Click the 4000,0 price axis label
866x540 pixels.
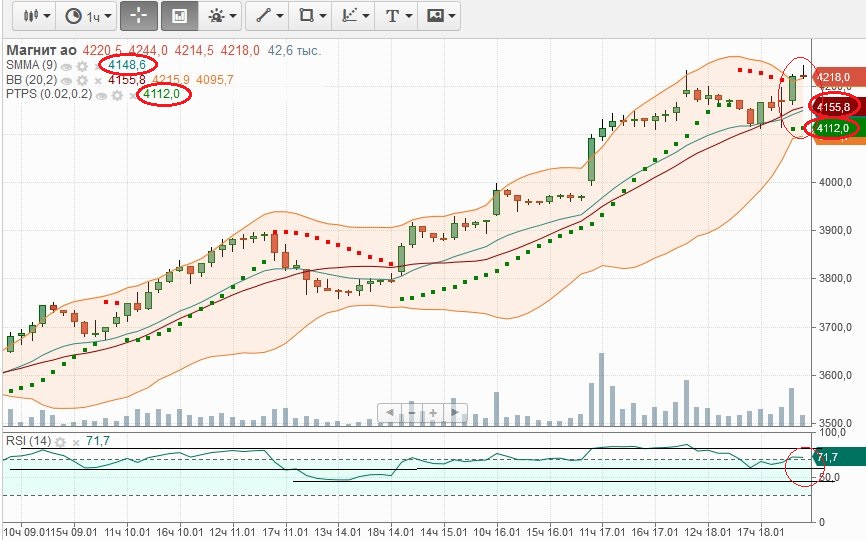[835, 182]
